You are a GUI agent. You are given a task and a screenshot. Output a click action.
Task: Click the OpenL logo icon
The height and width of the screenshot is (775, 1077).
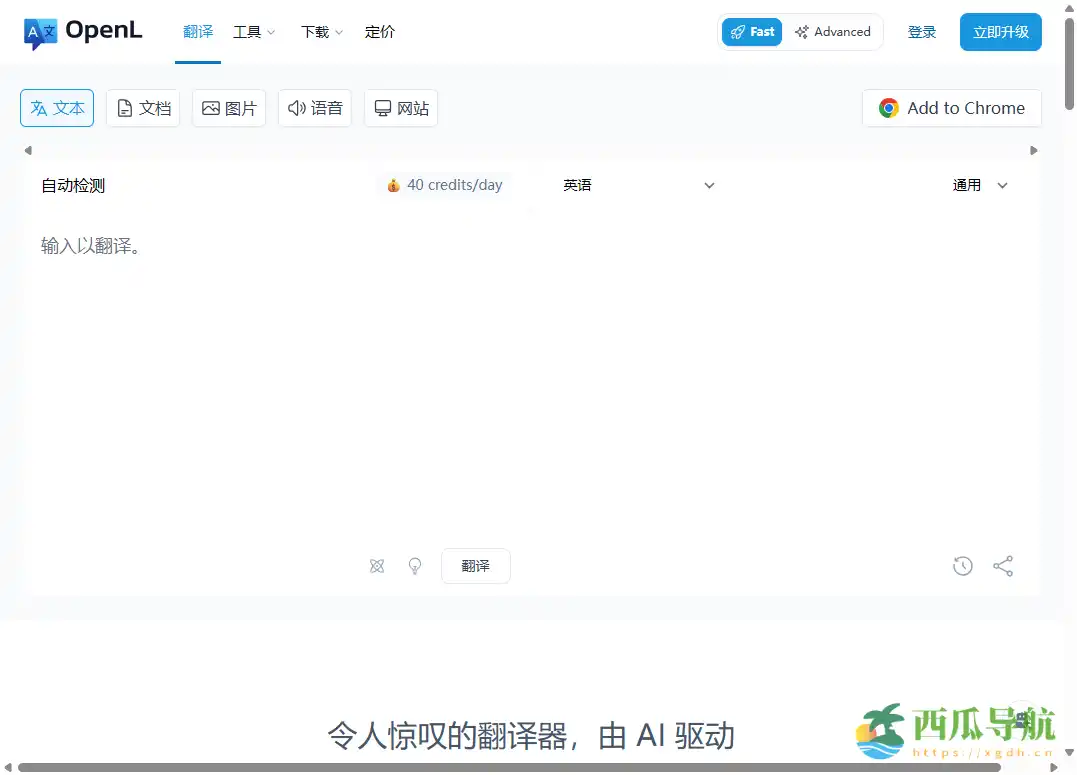[x=40, y=31]
